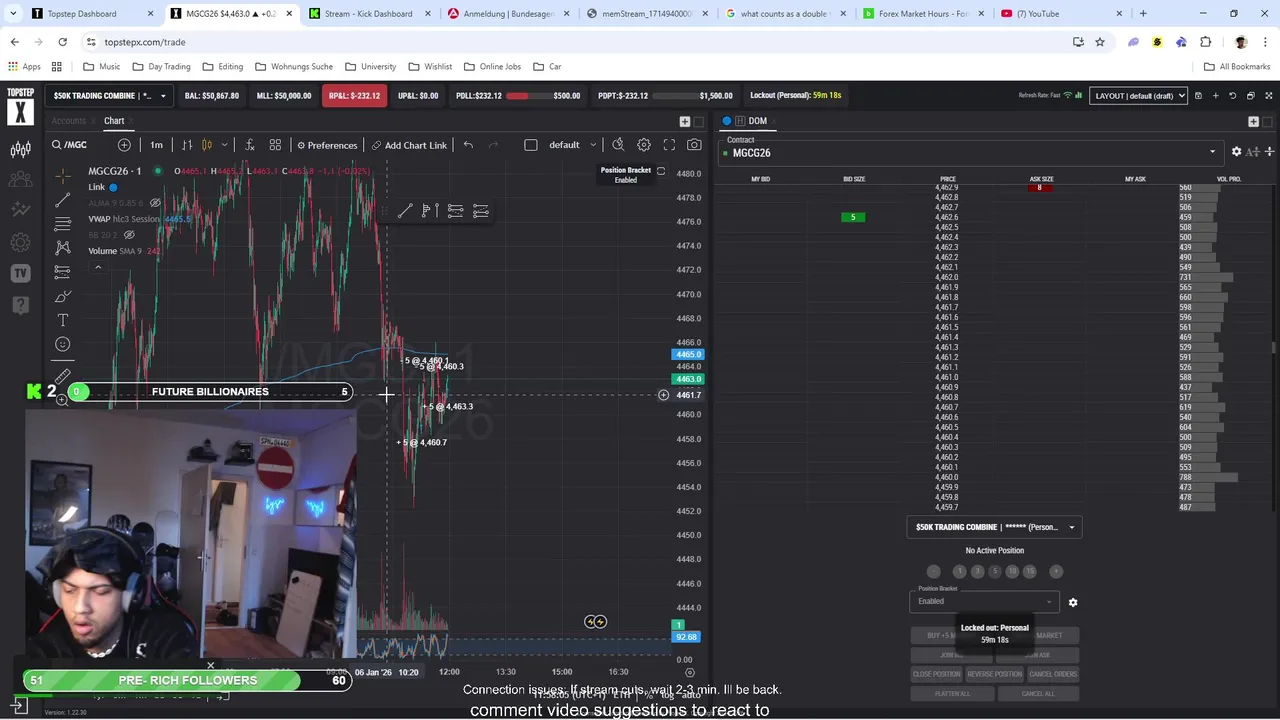1280x720 pixels.
Task: Click Add Chart Link
Action: pos(409,145)
